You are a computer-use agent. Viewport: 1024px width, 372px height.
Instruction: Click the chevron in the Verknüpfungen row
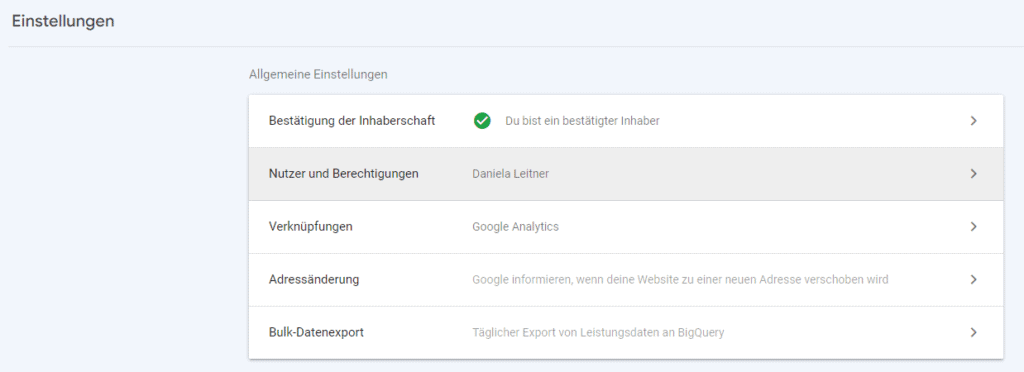coord(973,226)
